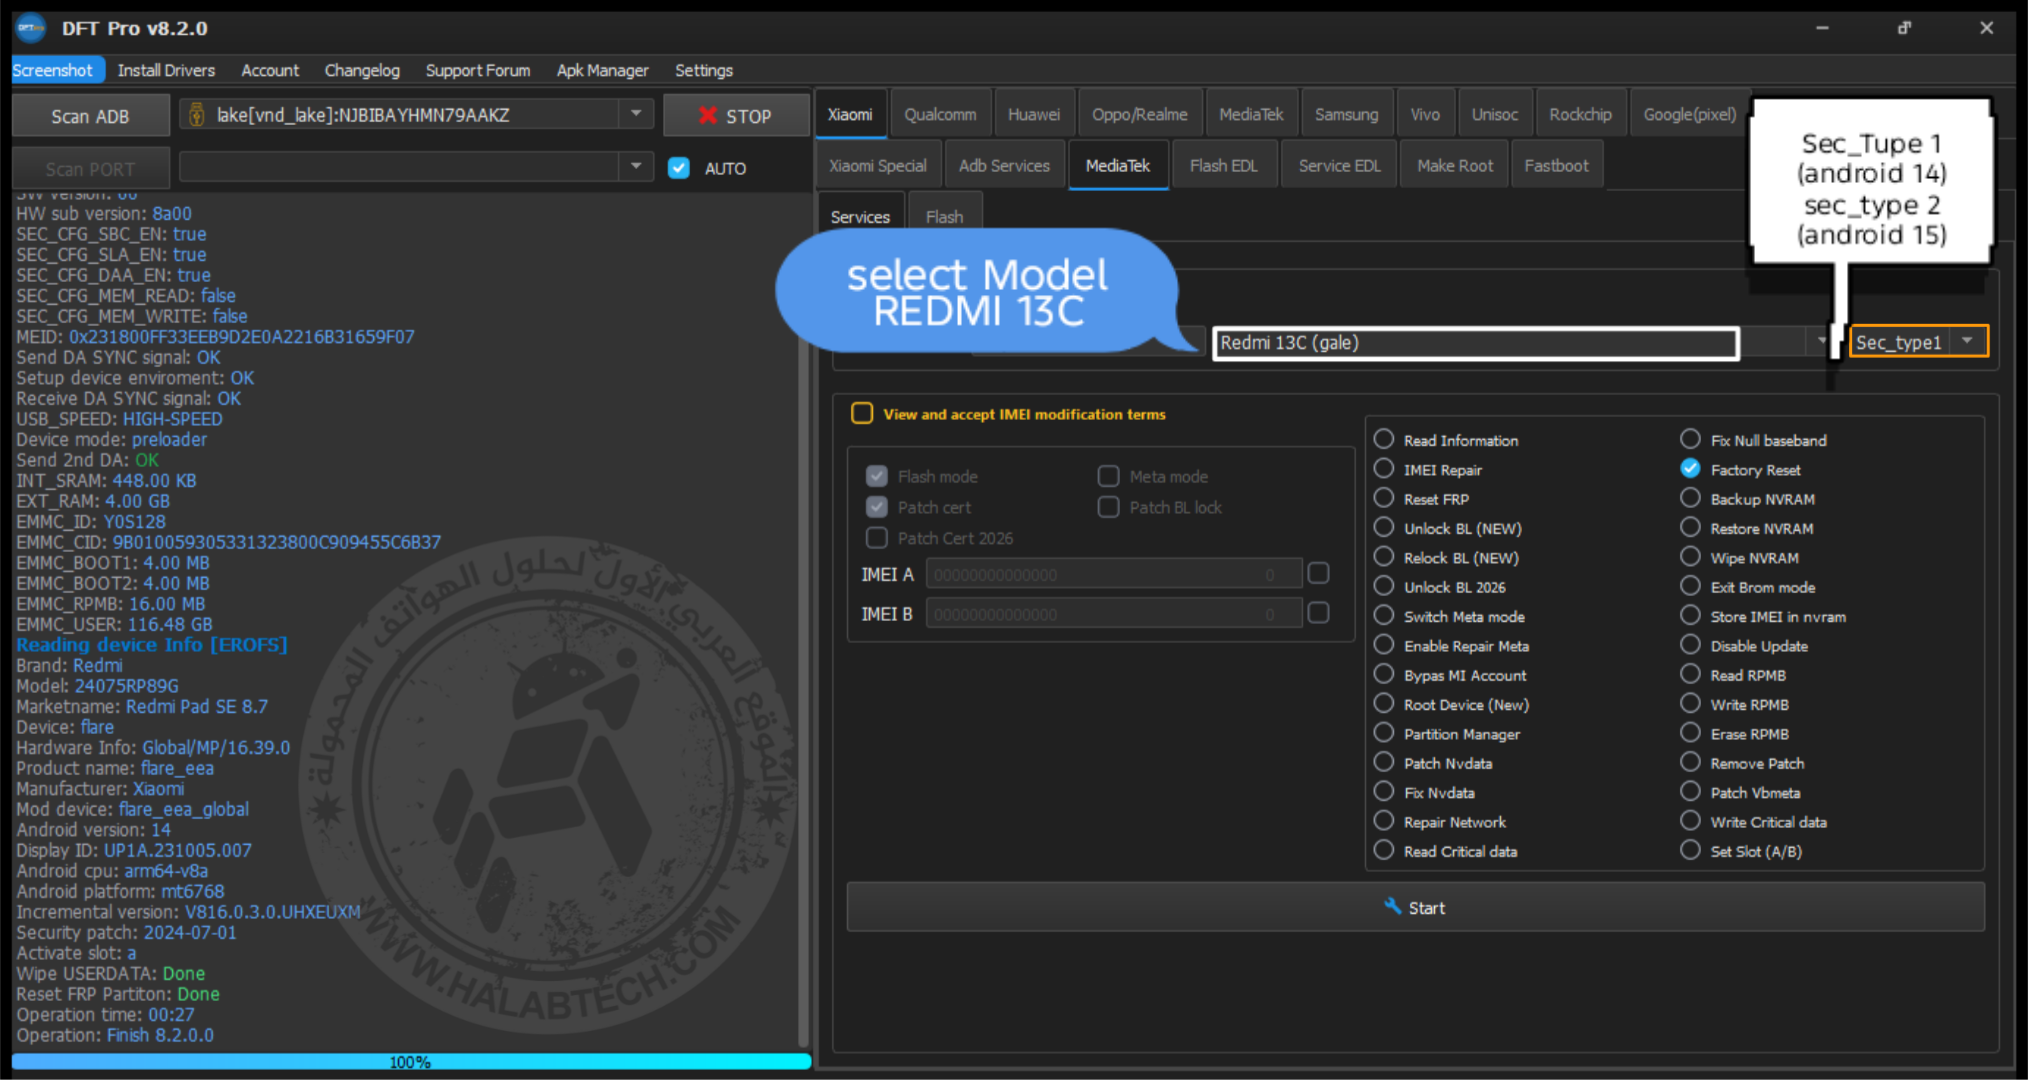Open the port selection dropdown arrow
The image size is (2028, 1080).
pyautogui.click(x=636, y=166)
